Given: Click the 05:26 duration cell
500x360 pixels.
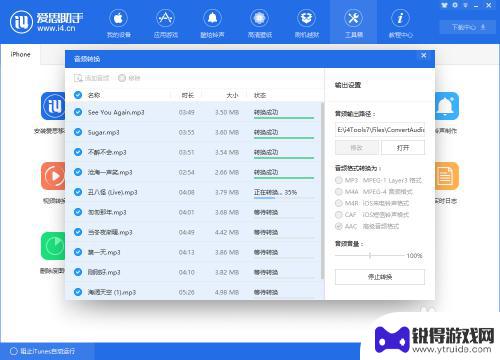Looking at the screenshot, I should click(x=186, y=292).
